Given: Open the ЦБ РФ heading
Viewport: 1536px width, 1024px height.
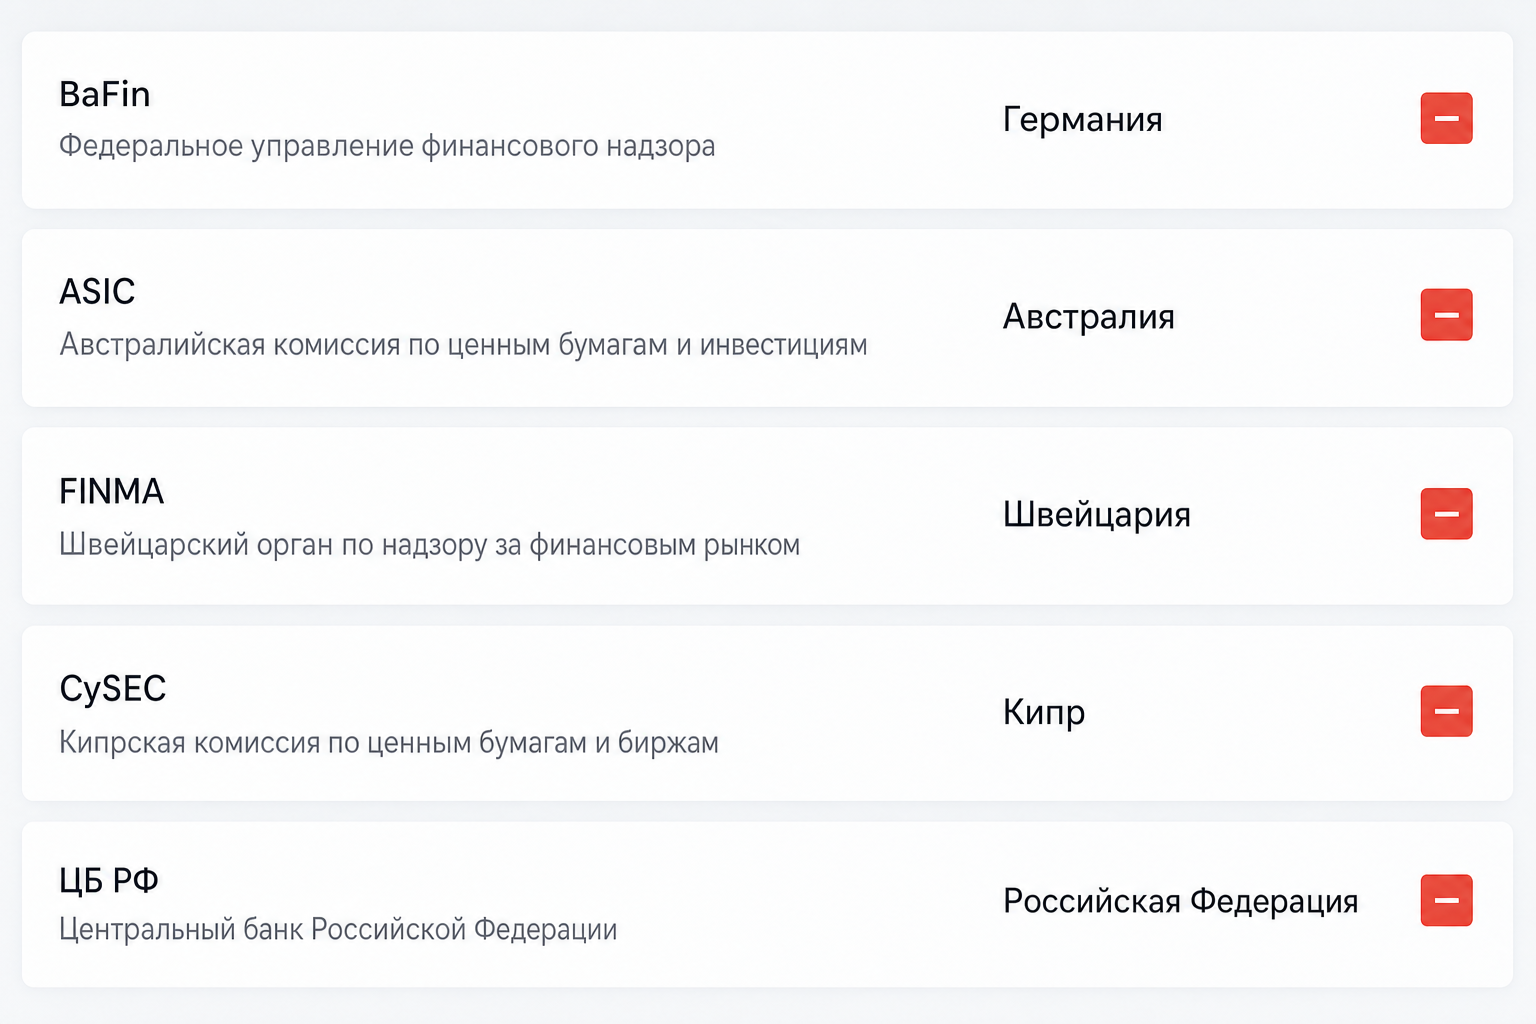Looking at the screenshot, I should 109,880.
